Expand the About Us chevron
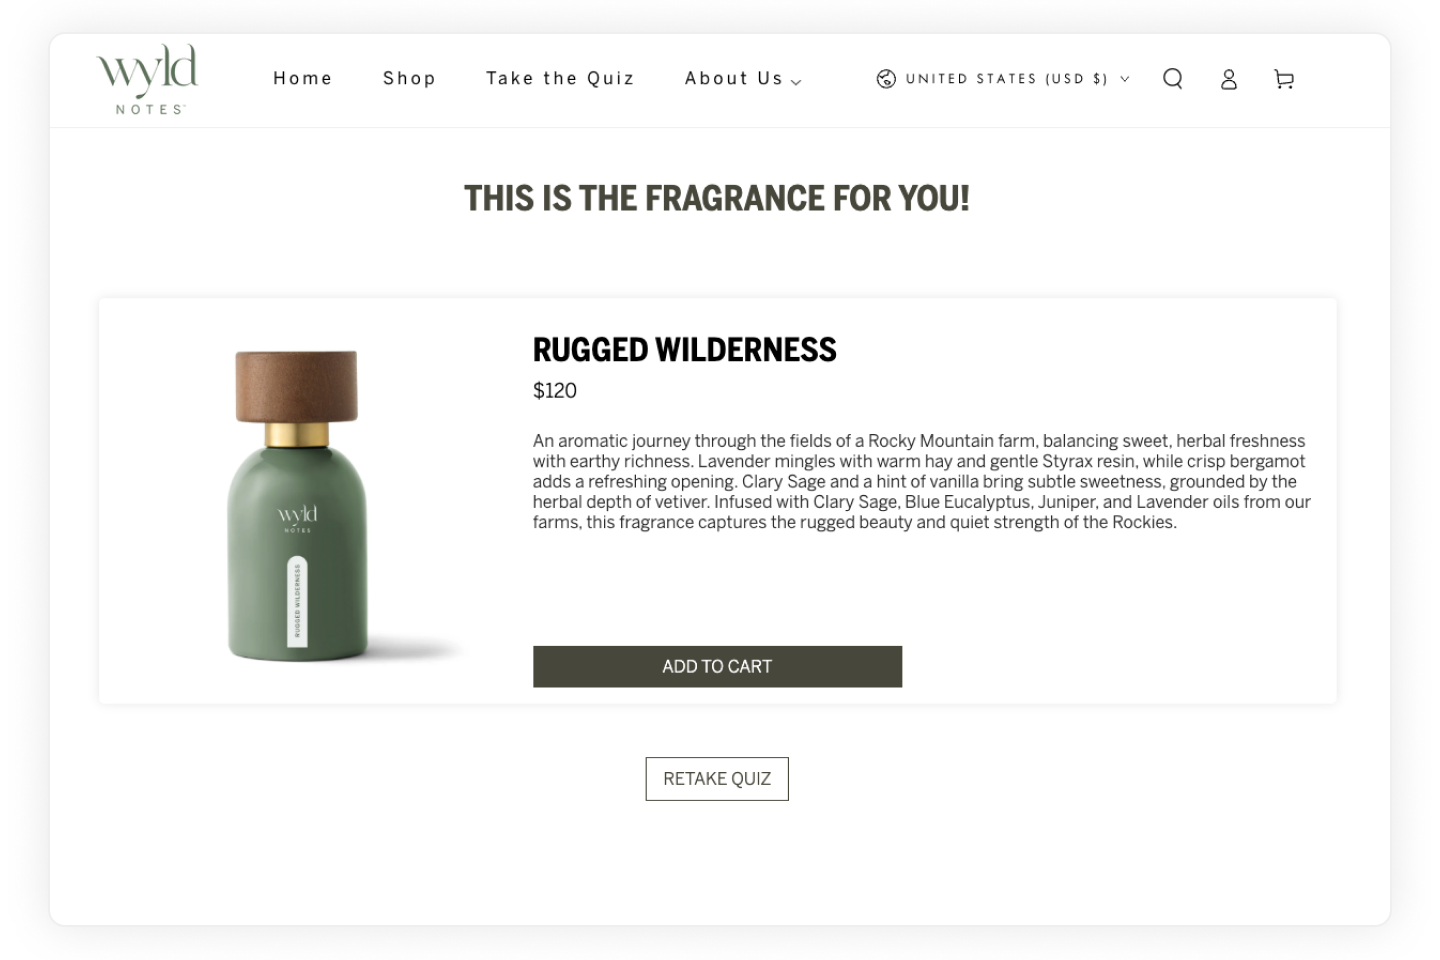This screenshot has width=1440, height=960. point(796,82)
